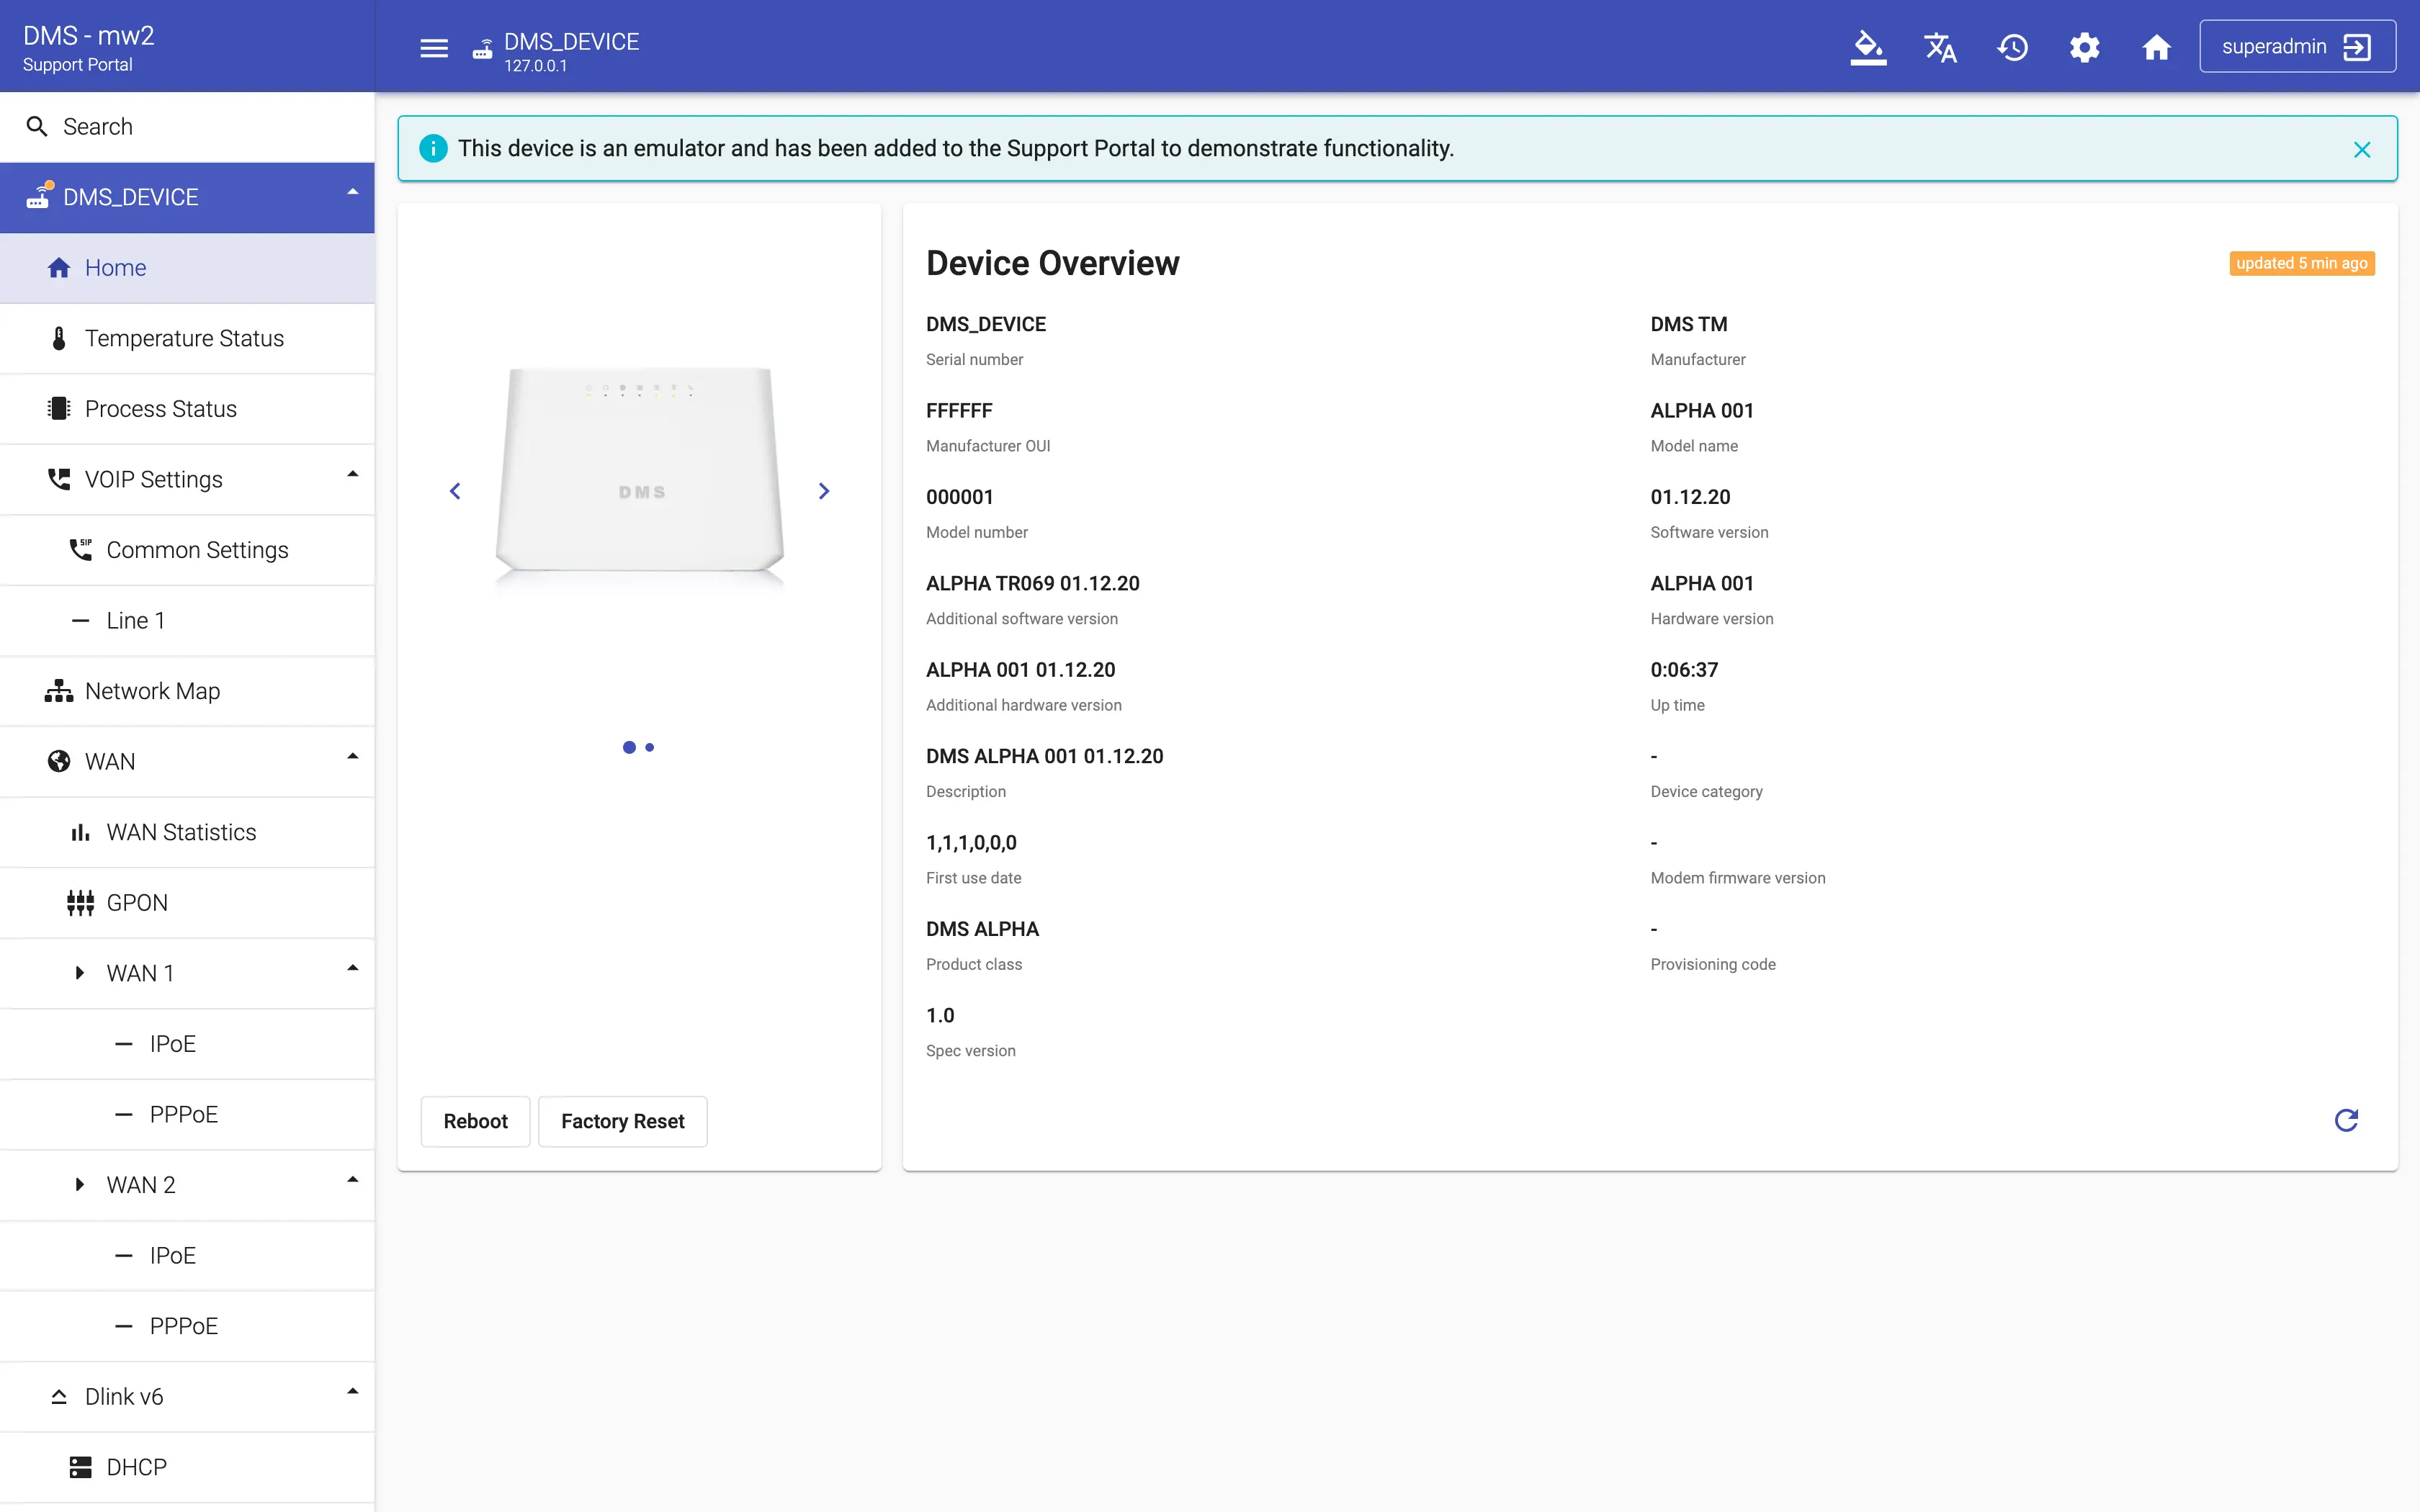Show previous device image
Viewport: 2420px width, 1512px height.
[x=455, y=491]
